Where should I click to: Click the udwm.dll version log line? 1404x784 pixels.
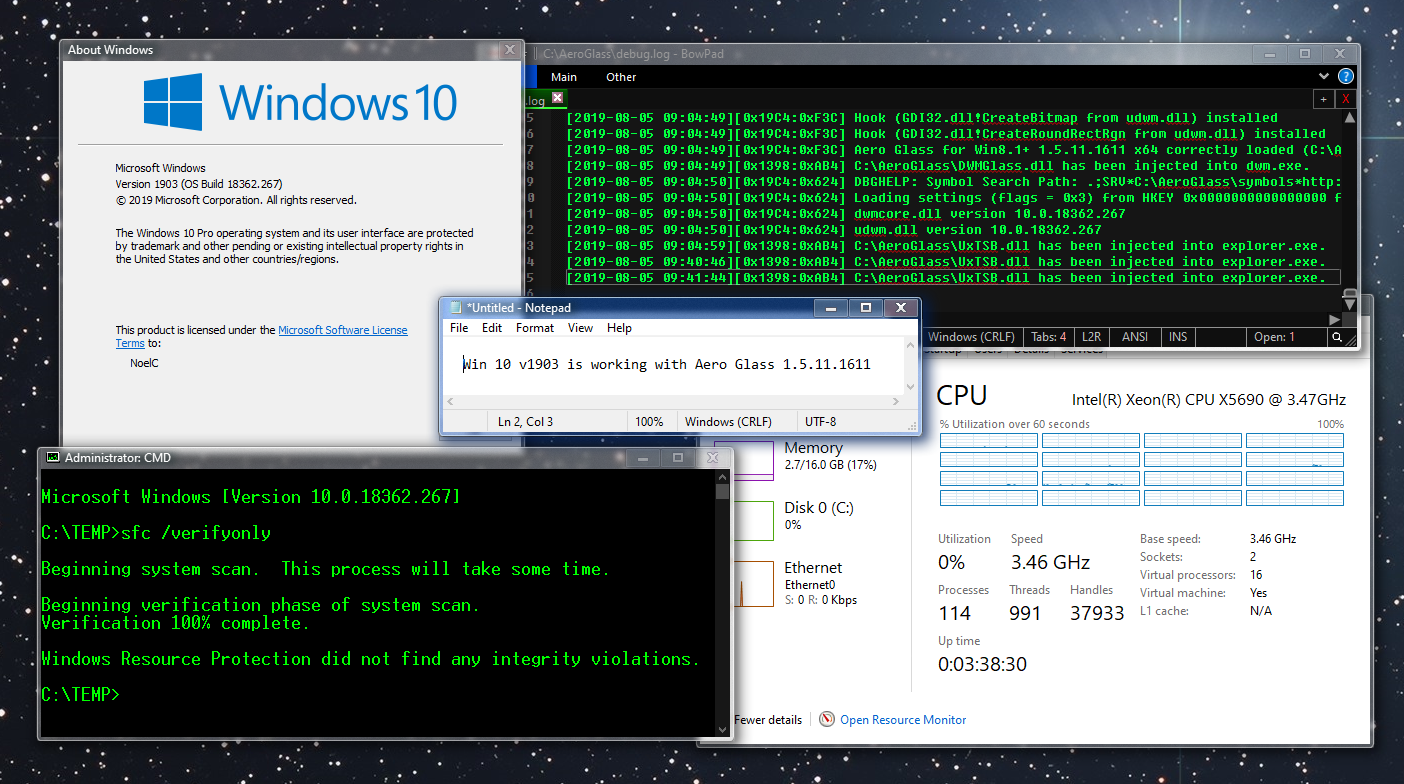tap(834, 230)
